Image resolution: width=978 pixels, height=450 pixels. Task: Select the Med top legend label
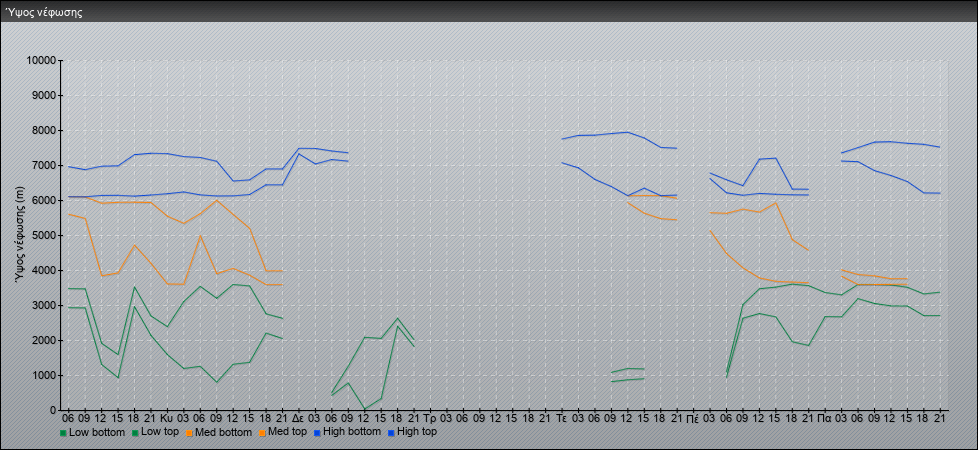click(286, 432)
